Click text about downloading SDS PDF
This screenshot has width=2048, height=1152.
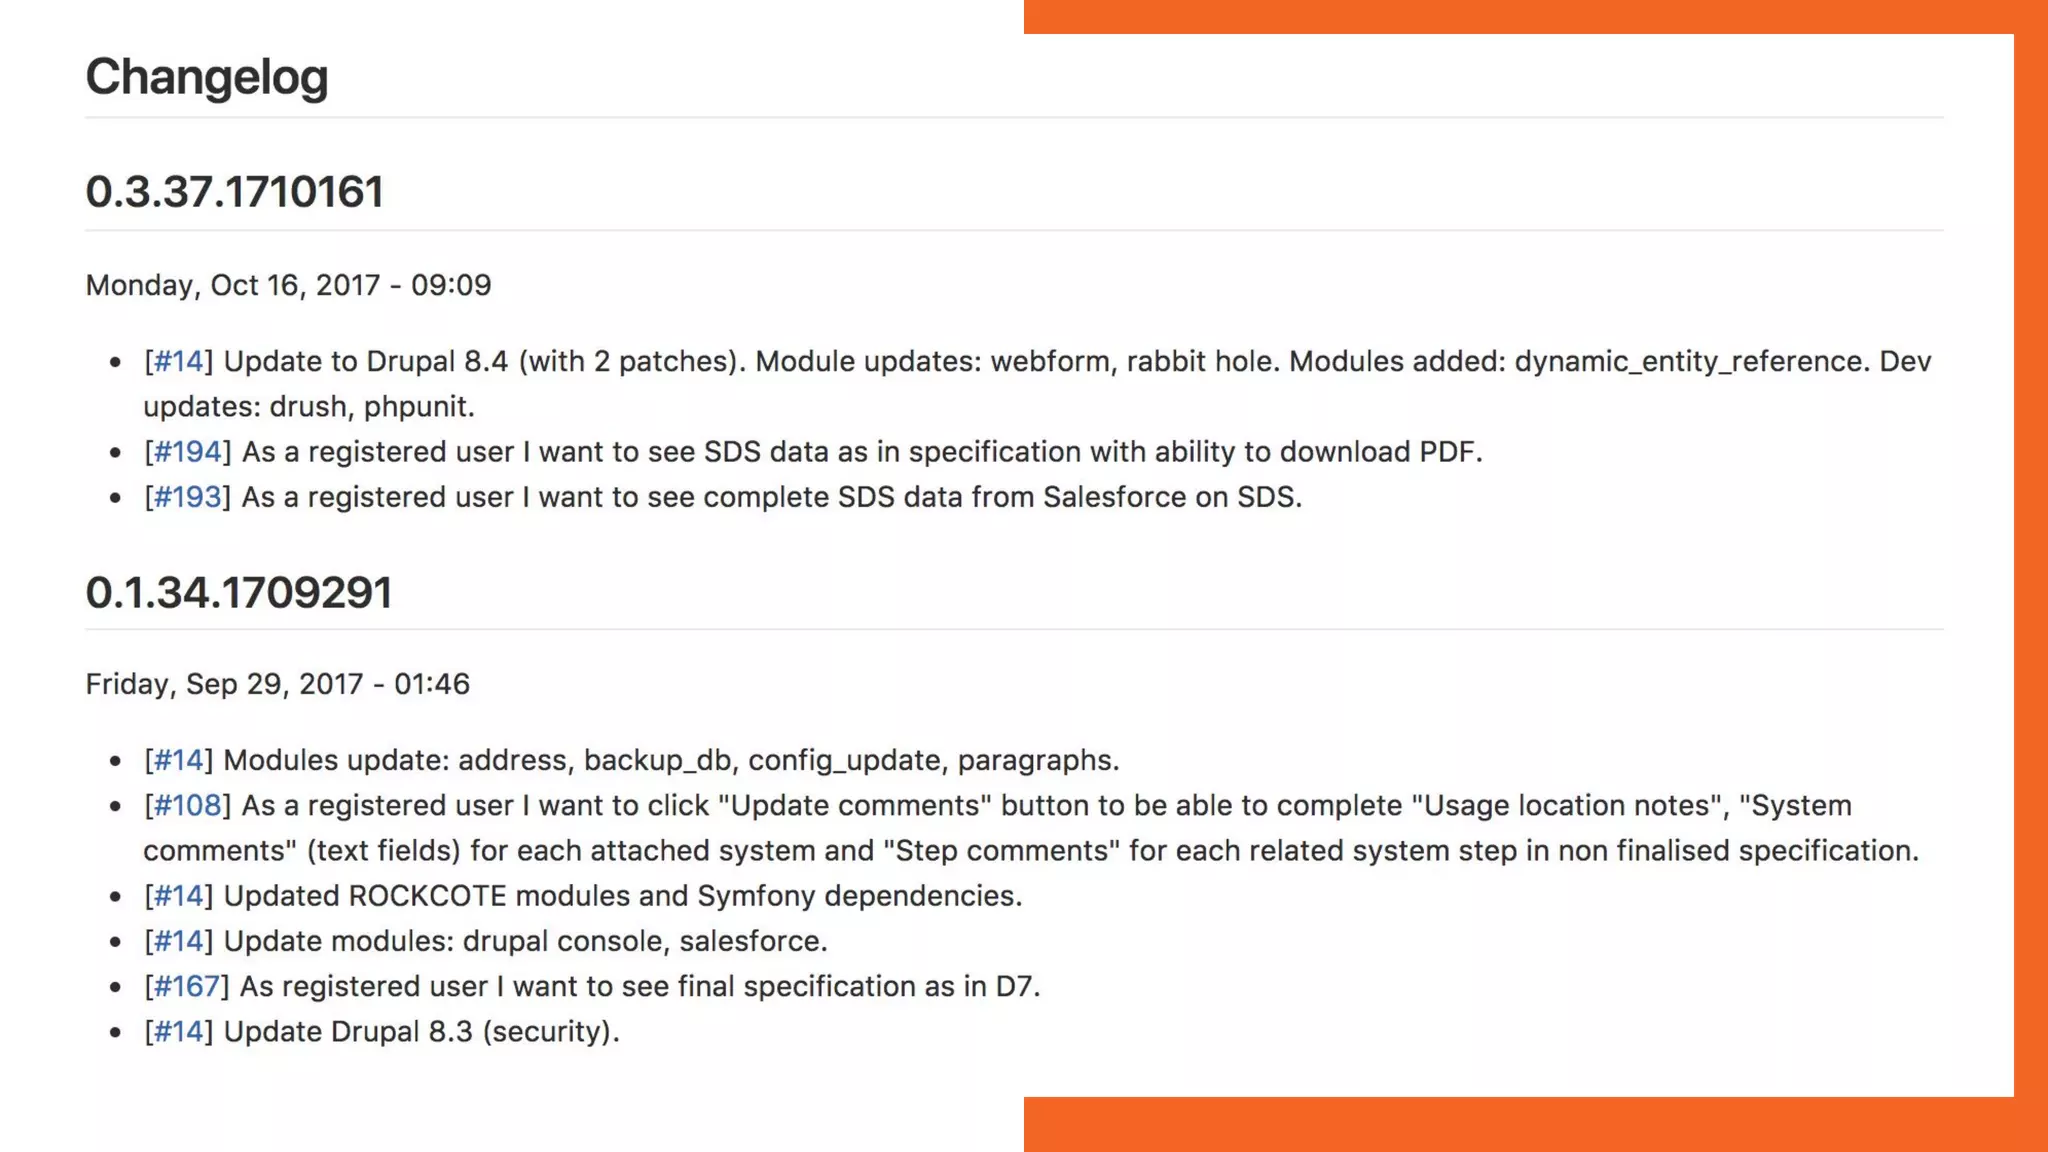[x=860, y=452]
